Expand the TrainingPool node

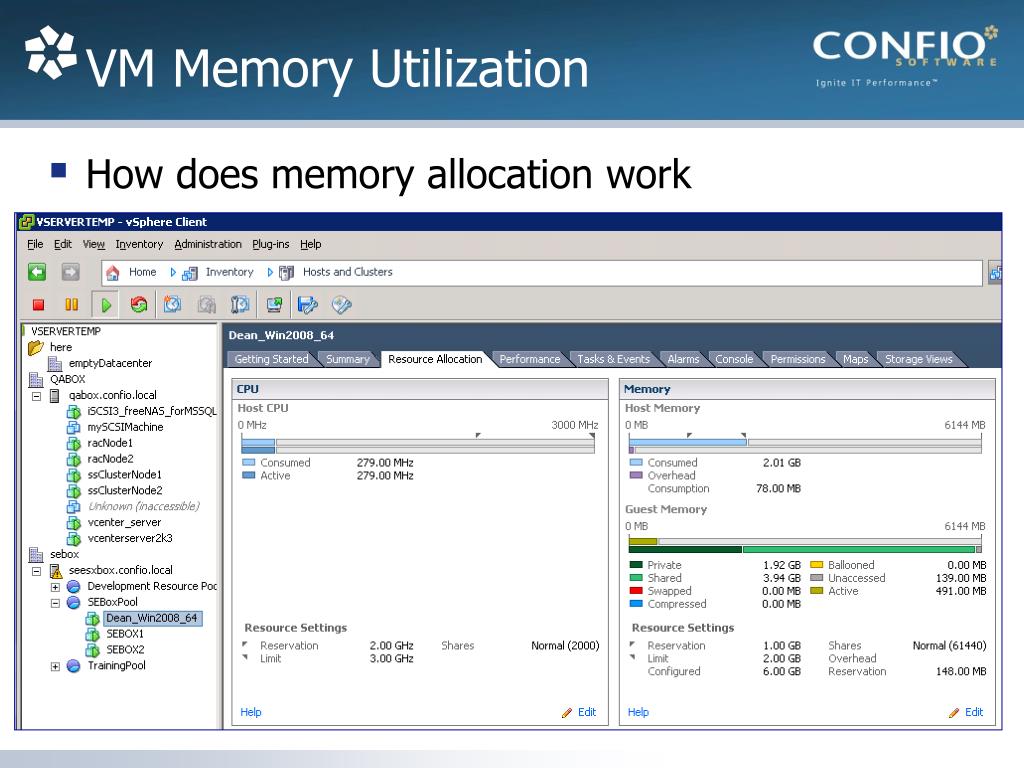[56, 666]
